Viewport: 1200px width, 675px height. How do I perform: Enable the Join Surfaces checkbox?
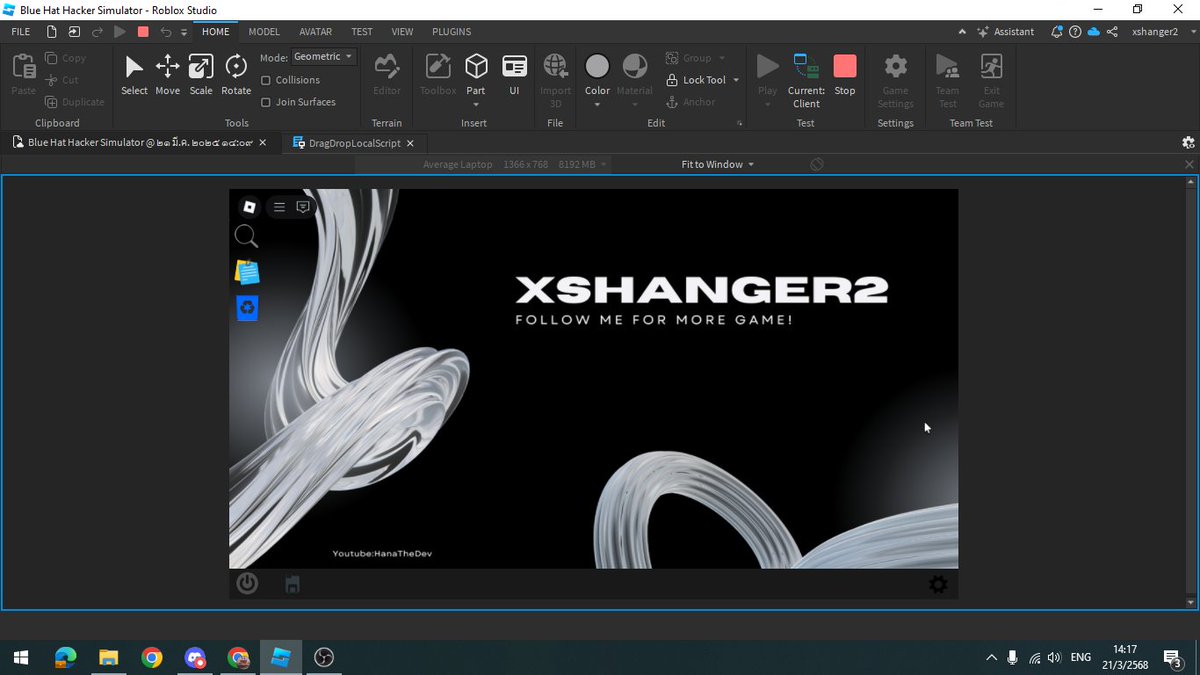pos(266,102)
